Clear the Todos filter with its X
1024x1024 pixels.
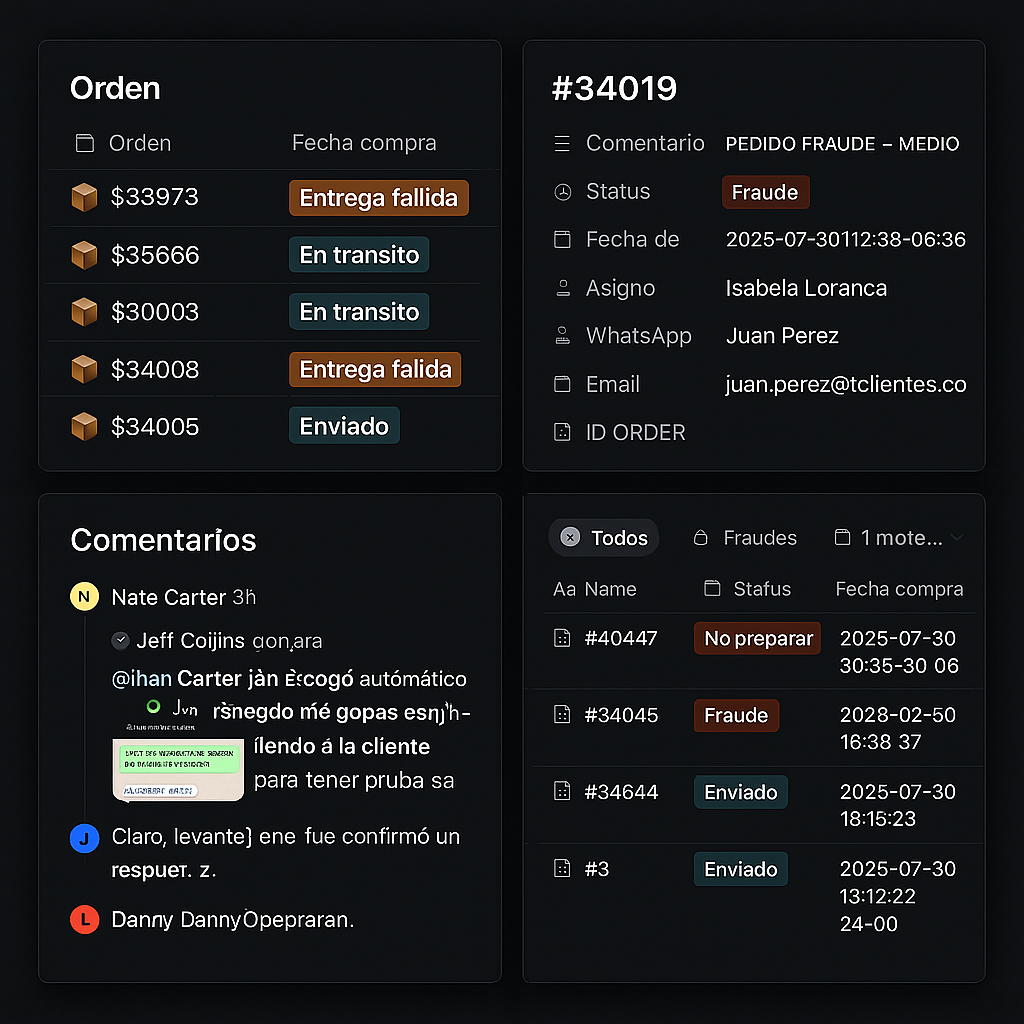[x=570, y=538]
